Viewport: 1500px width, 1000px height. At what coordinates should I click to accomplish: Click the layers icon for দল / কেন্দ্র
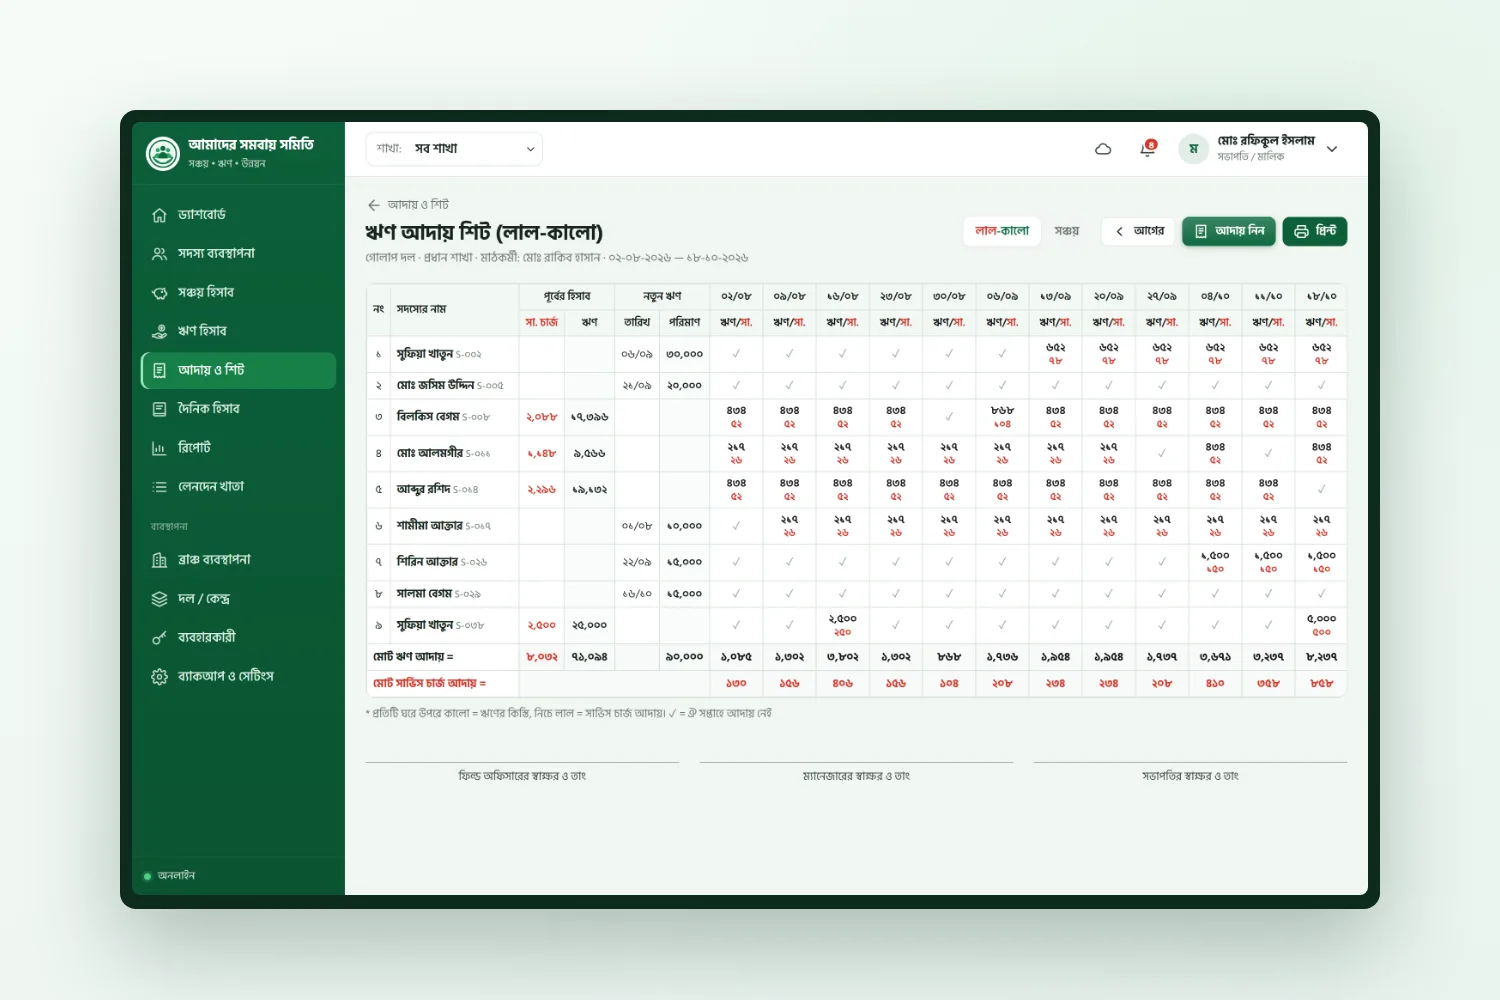pos(159,599)
